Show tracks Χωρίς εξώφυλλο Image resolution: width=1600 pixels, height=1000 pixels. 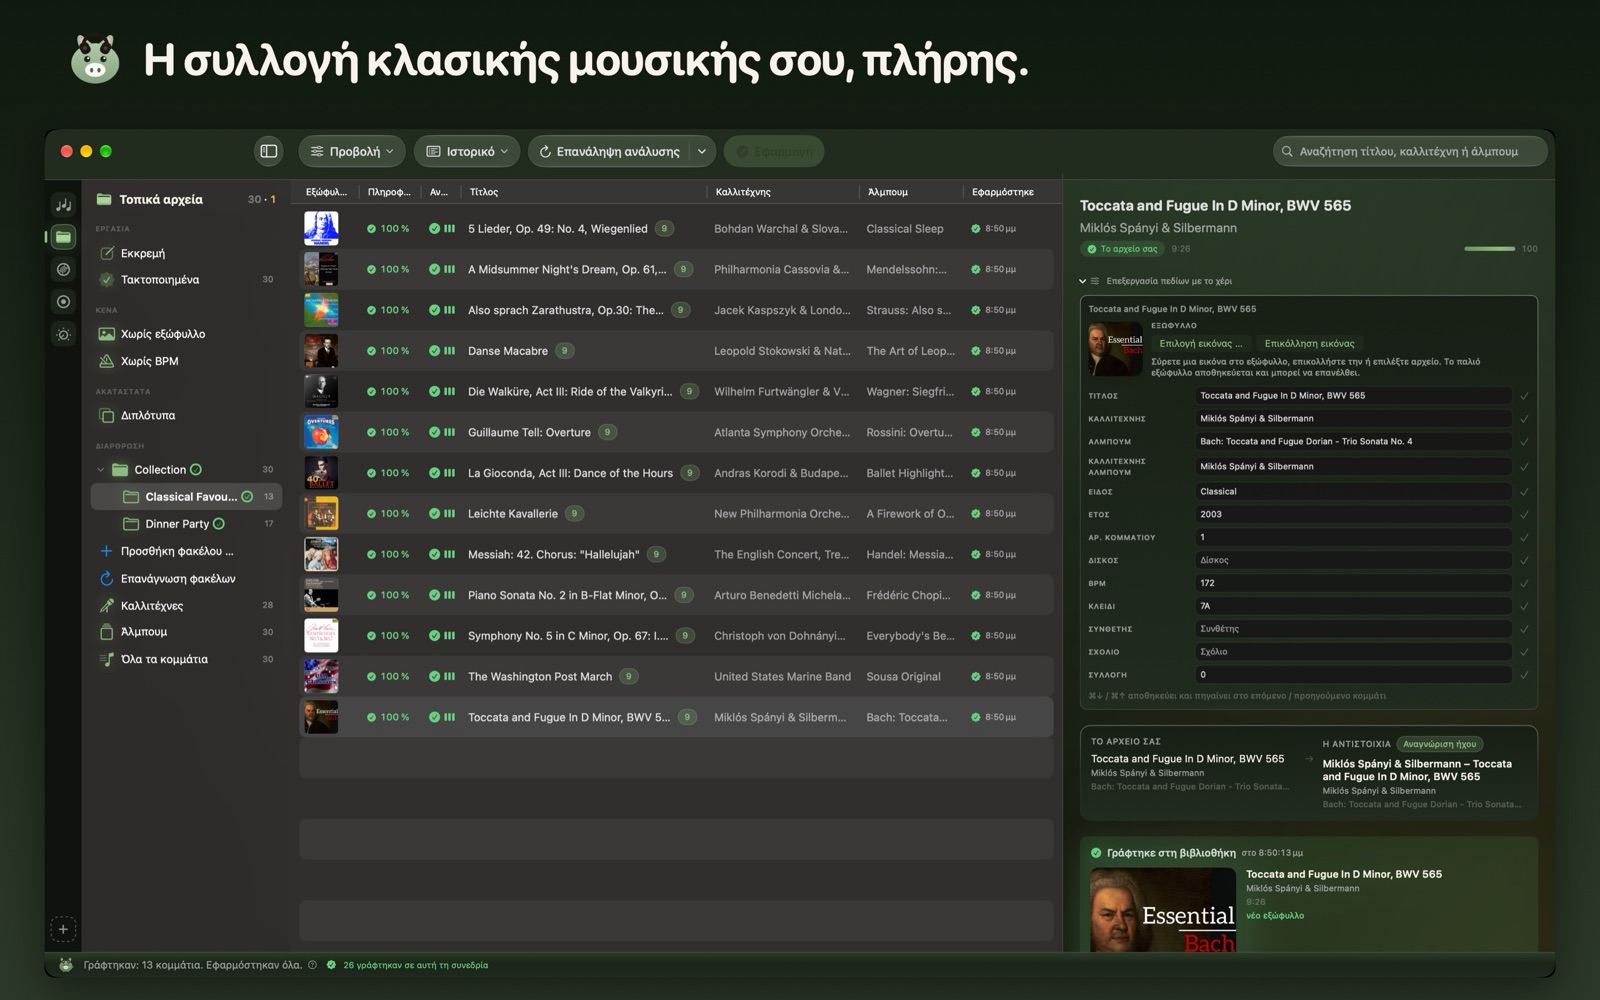click(186, 334)
